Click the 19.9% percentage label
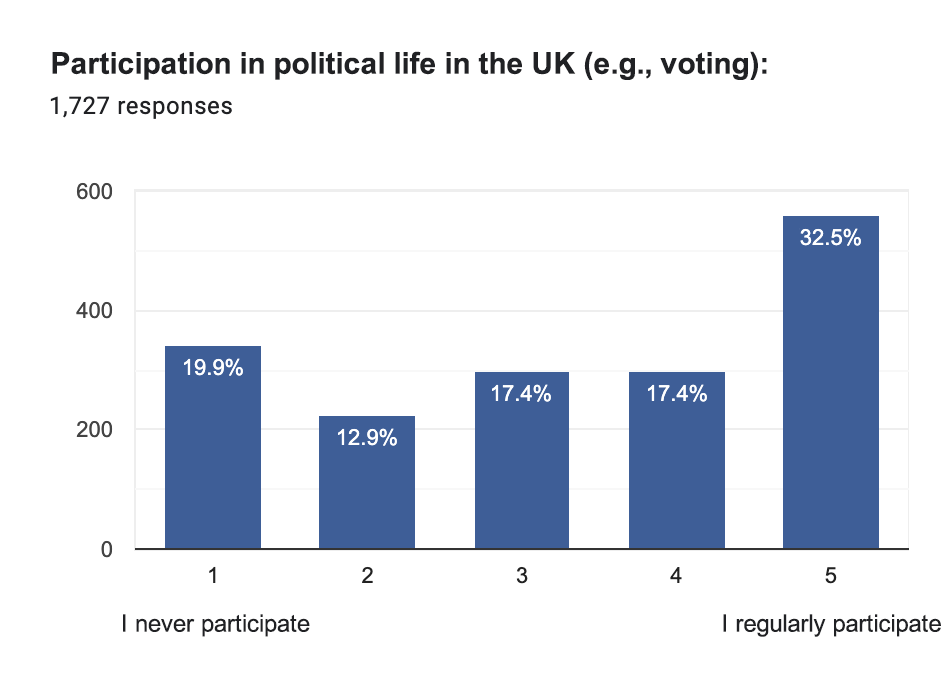950x681 pixels. [213, 368]
